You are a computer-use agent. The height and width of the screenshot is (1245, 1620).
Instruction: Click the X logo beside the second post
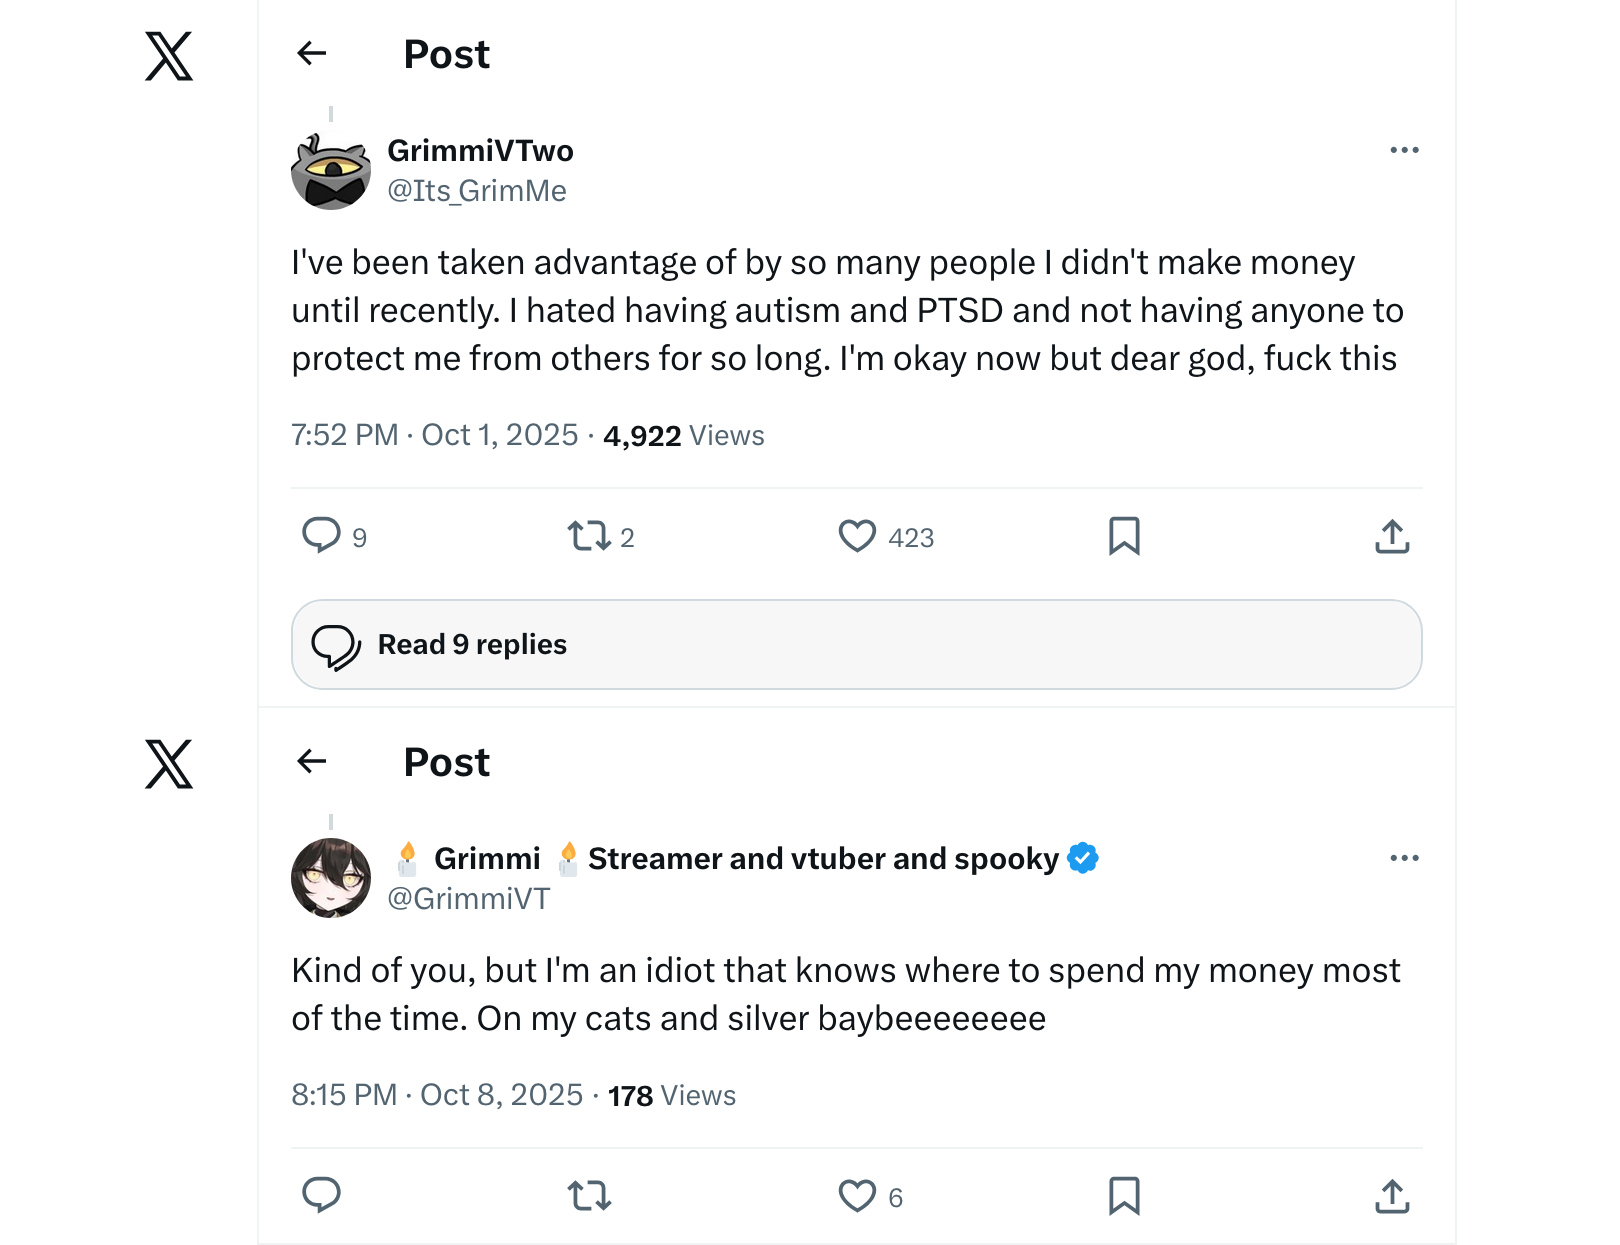click(x=169, y=764)
